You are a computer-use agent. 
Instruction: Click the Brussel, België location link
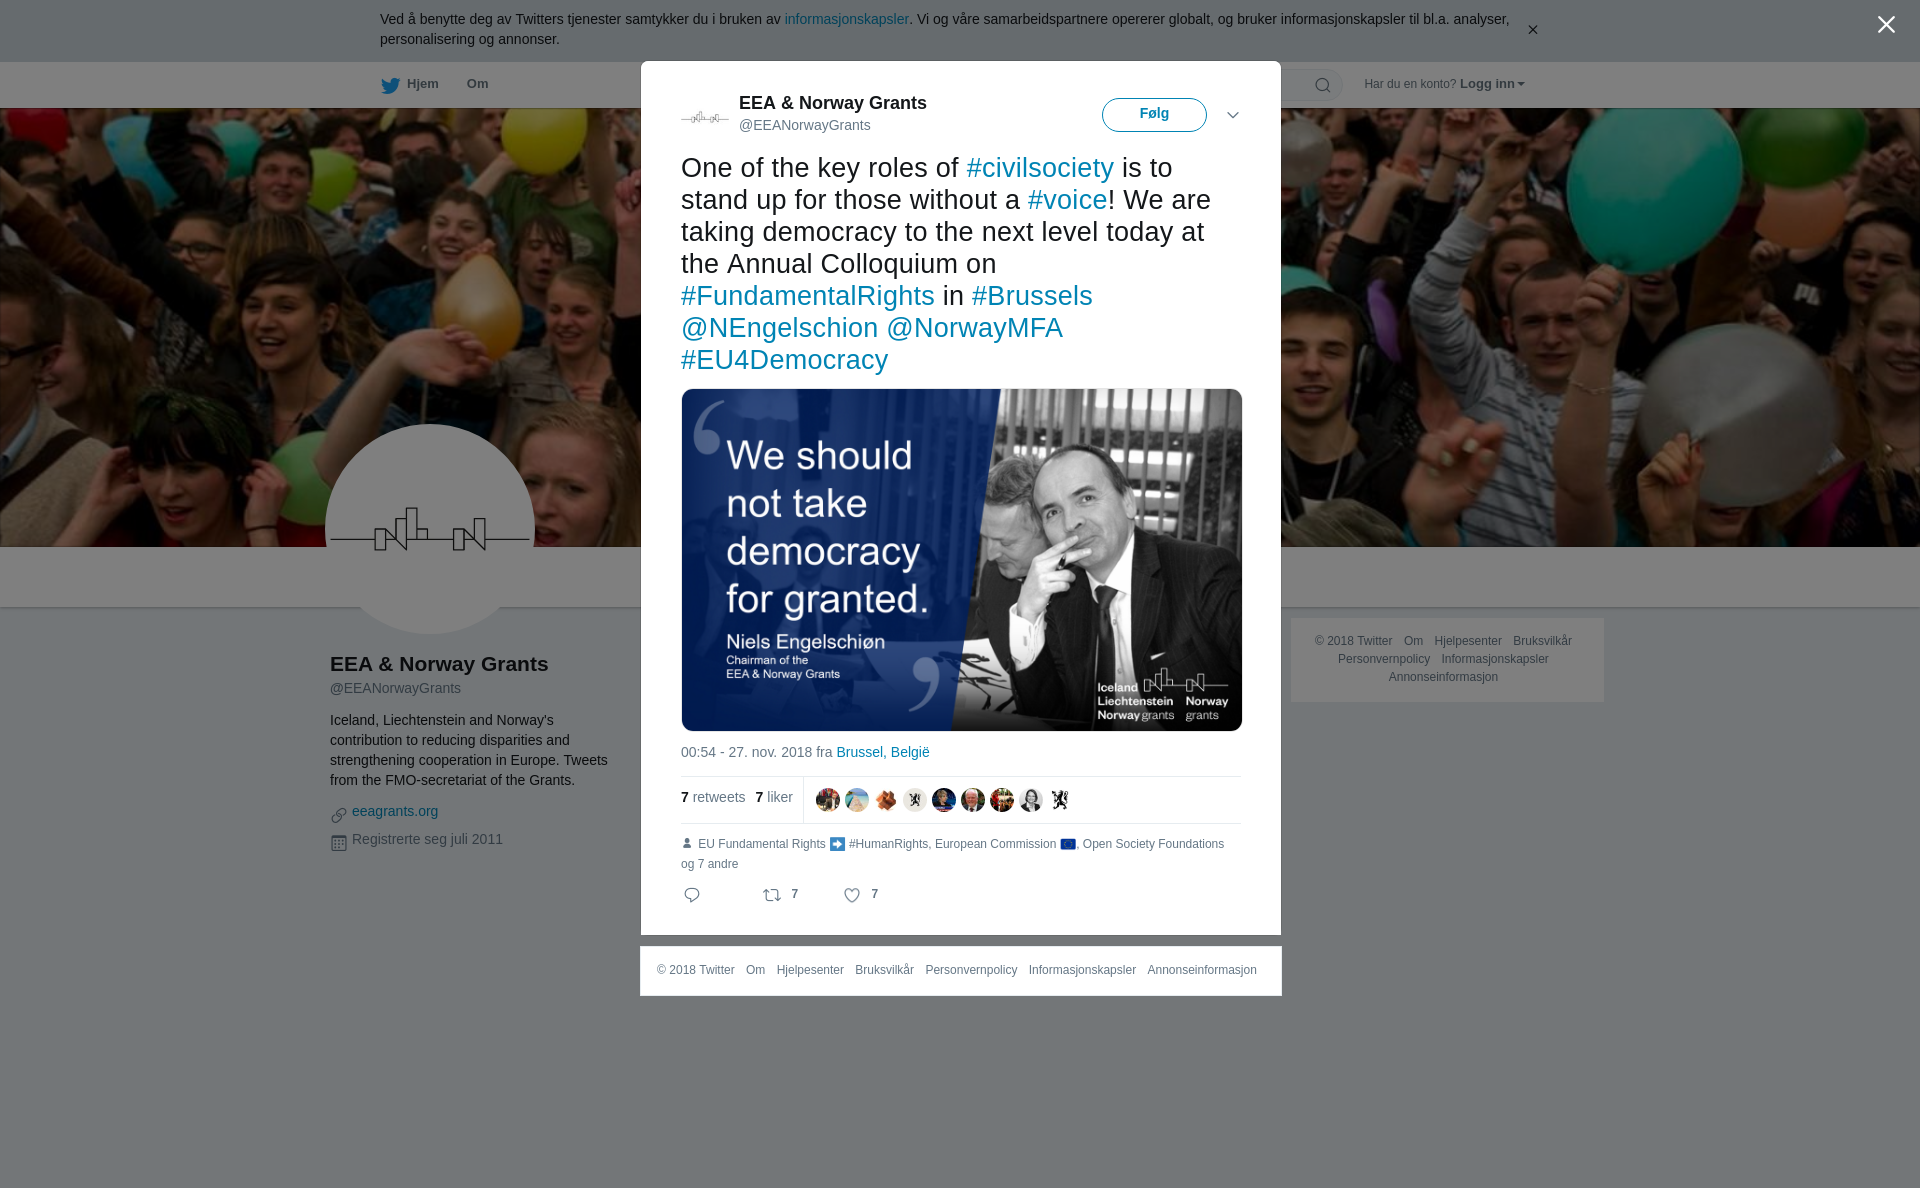coord(883,752)
